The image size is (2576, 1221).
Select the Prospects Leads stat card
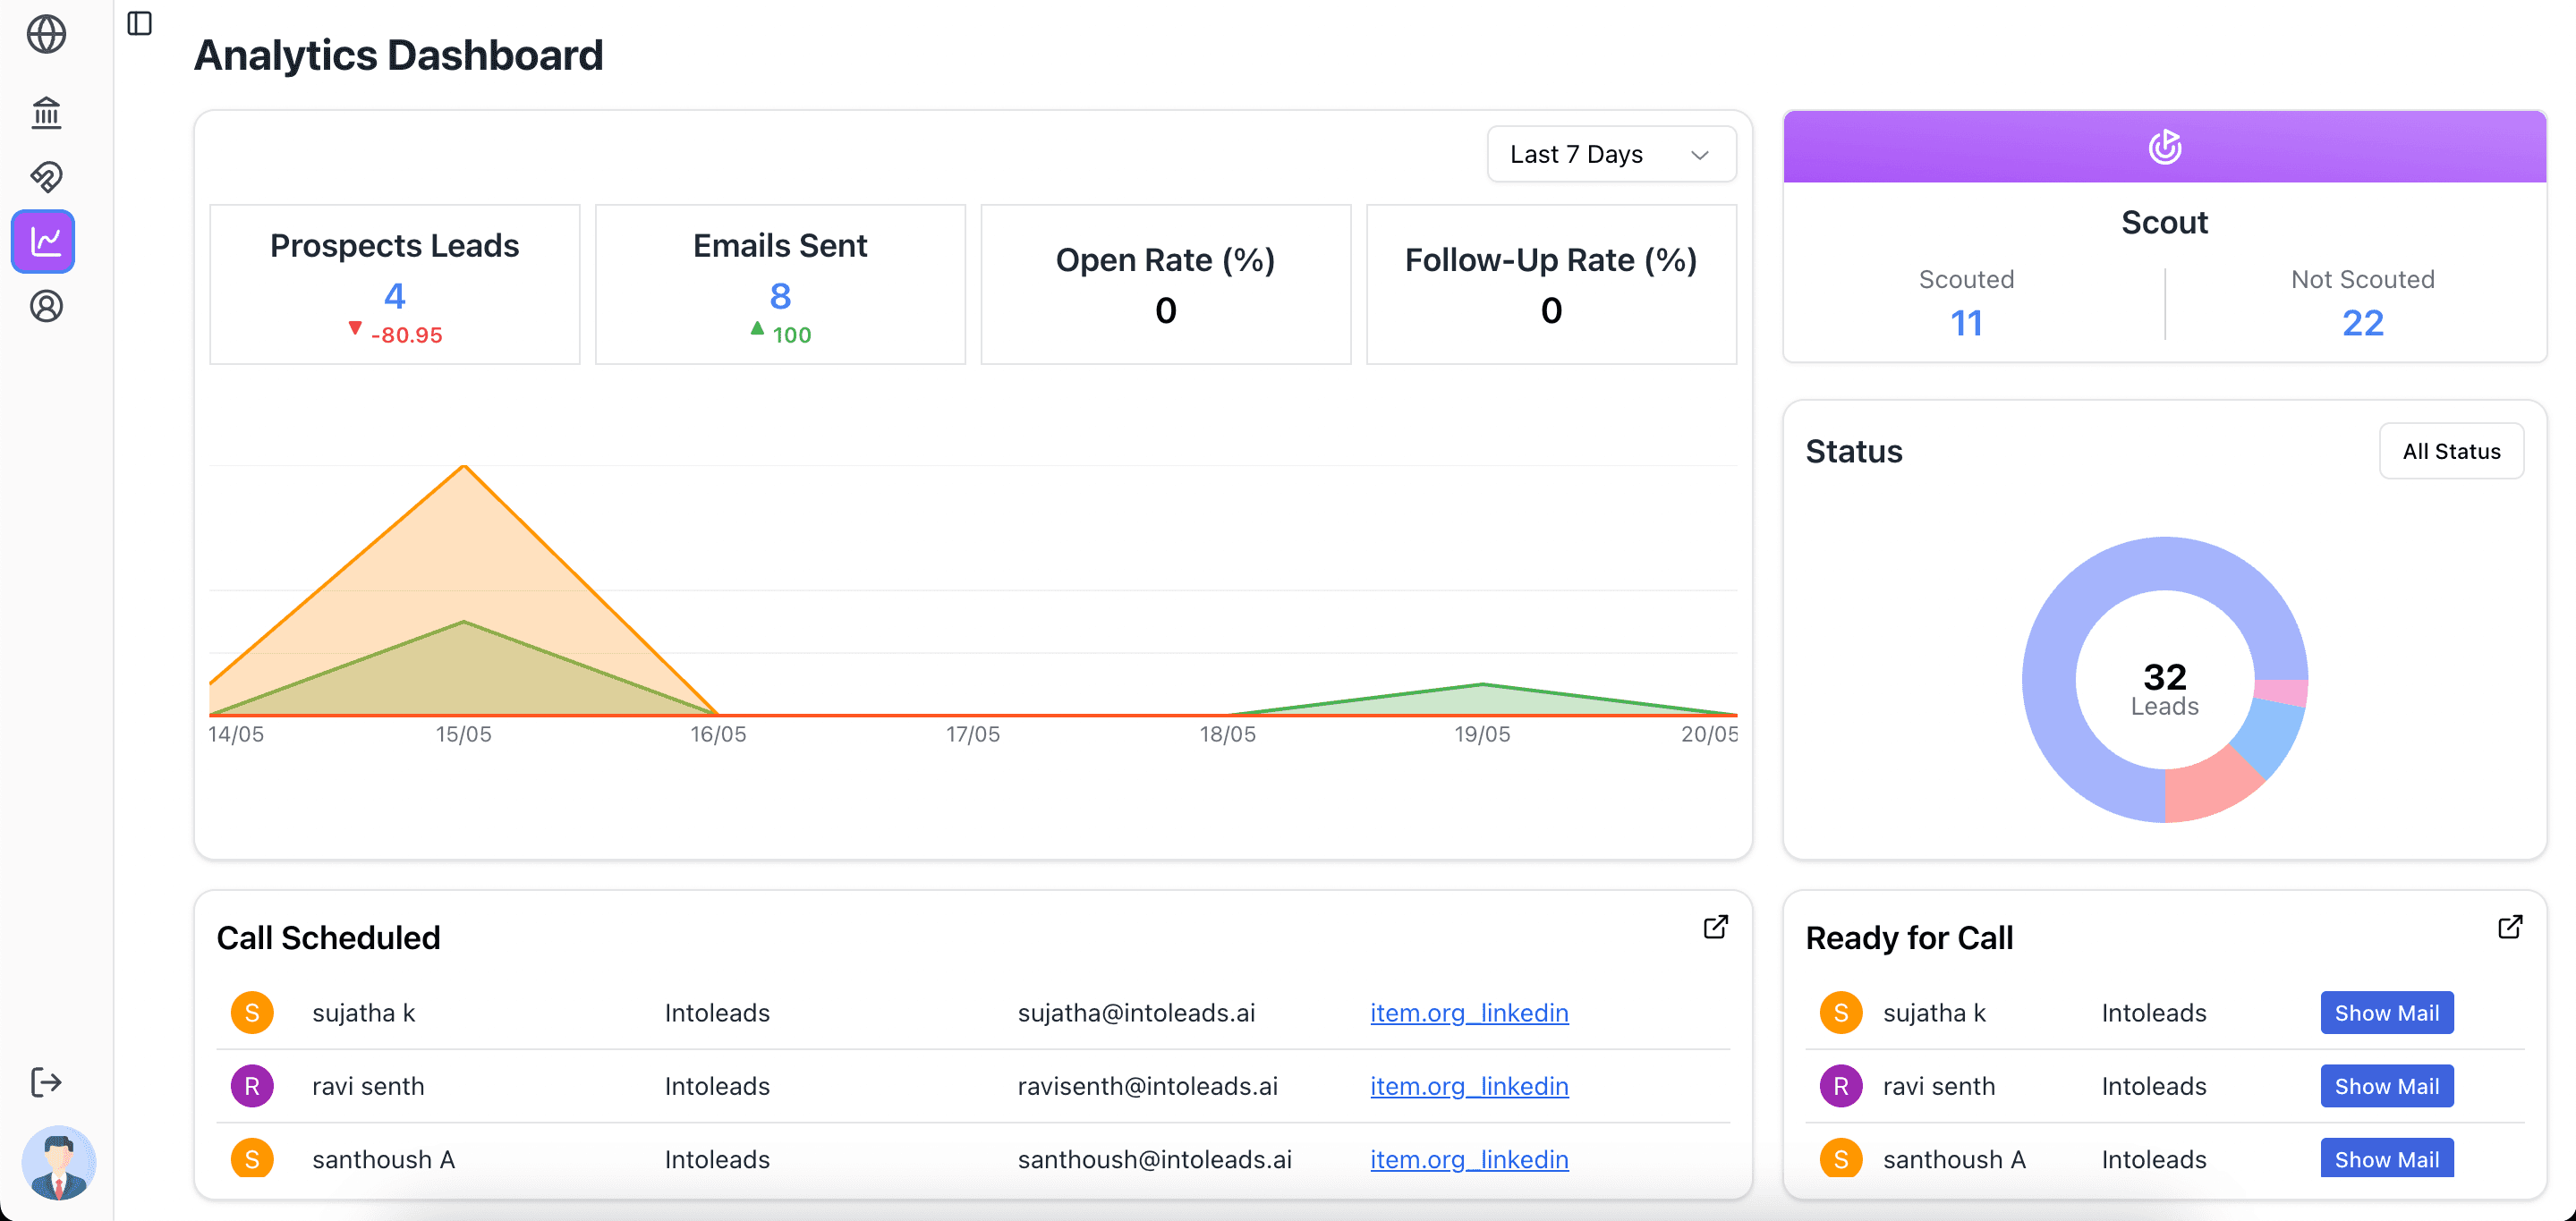(394, 285)
